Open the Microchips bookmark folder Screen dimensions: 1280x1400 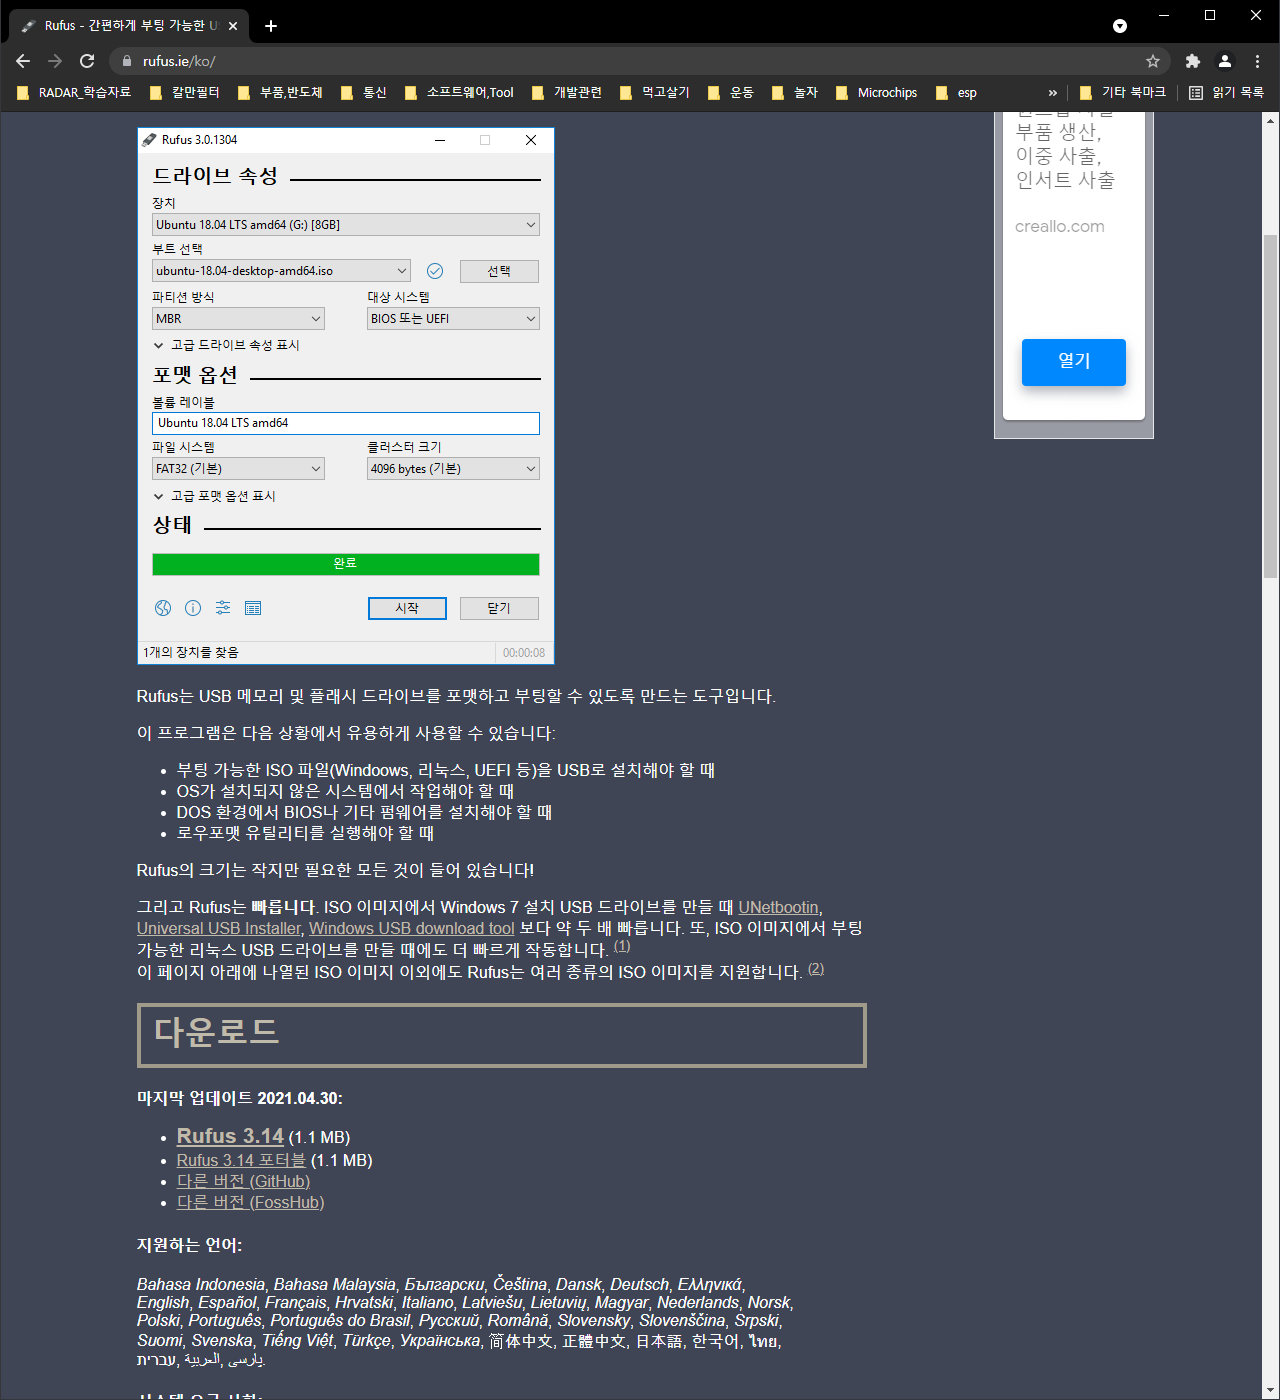point(877,92)
